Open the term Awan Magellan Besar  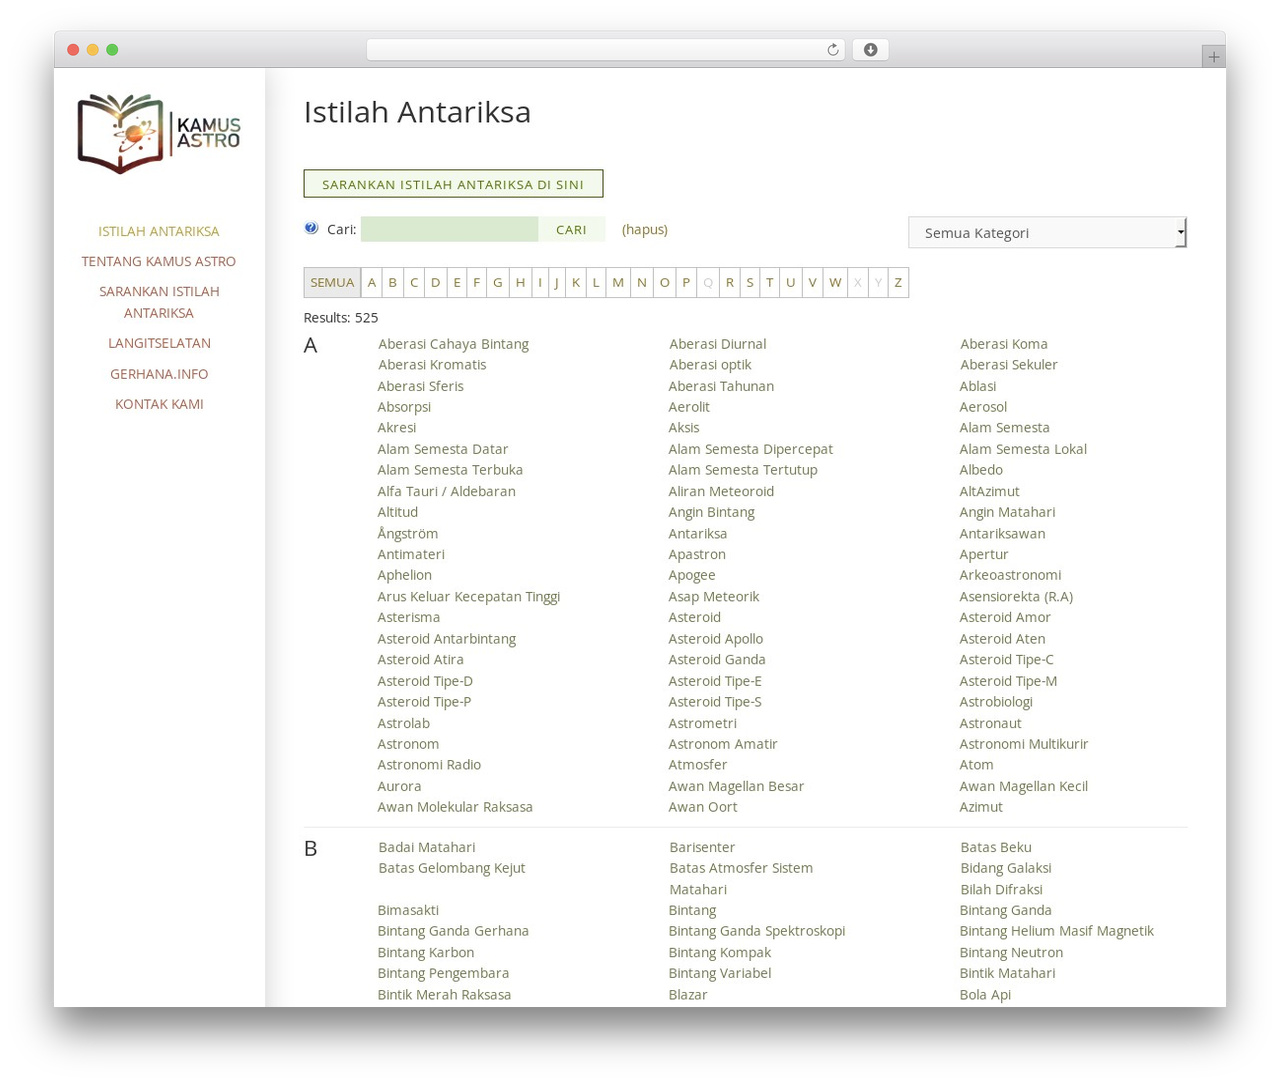(736, 786)
